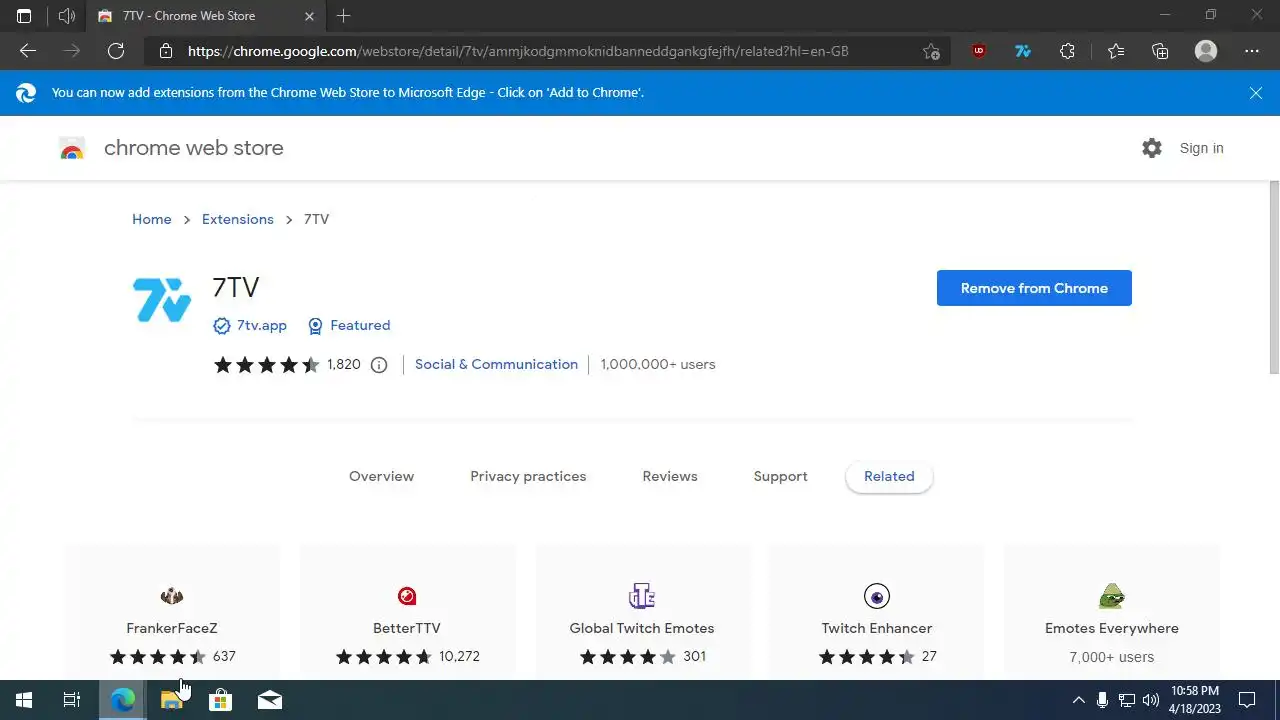Screen dimensions: 1280x720
Task: Open Task View on the taskbar
Action: [x=72, y=700]
